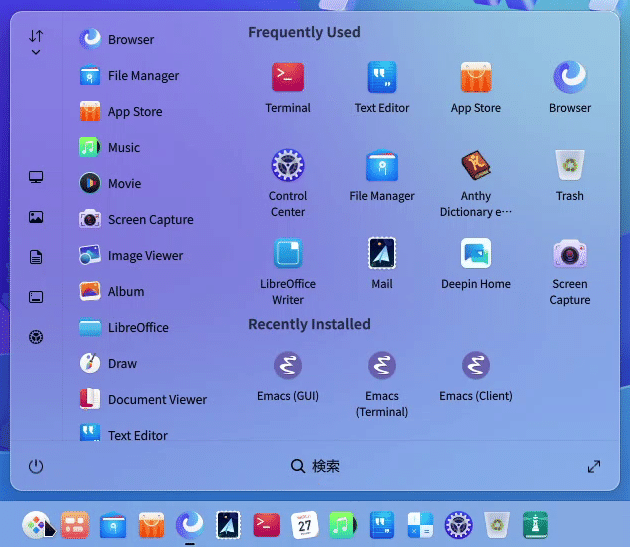Screen dimensions: 630x547
Task: Open the sort order dropdown
Action: tap(36, 42)
